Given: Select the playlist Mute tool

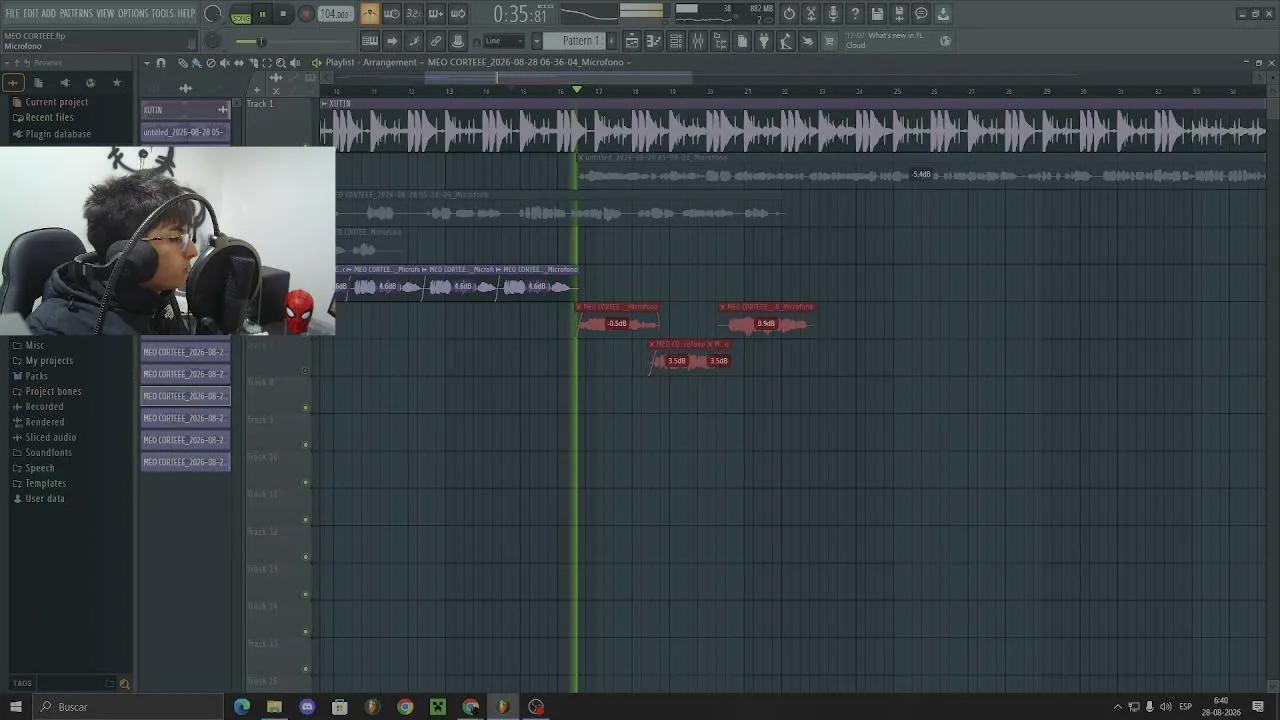Looking at the screenshot, I should [x=224, y=63].
